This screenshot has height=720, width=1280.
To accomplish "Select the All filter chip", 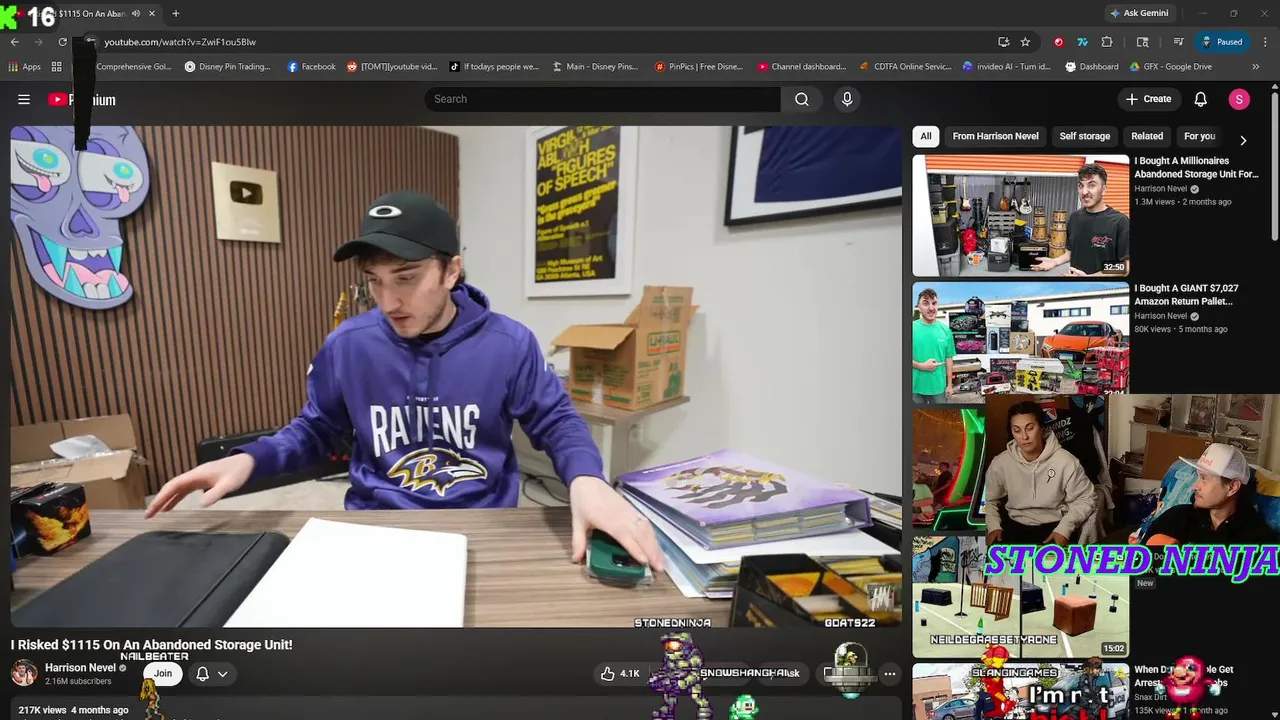I will pyautogui.click(x=926, y=136).
